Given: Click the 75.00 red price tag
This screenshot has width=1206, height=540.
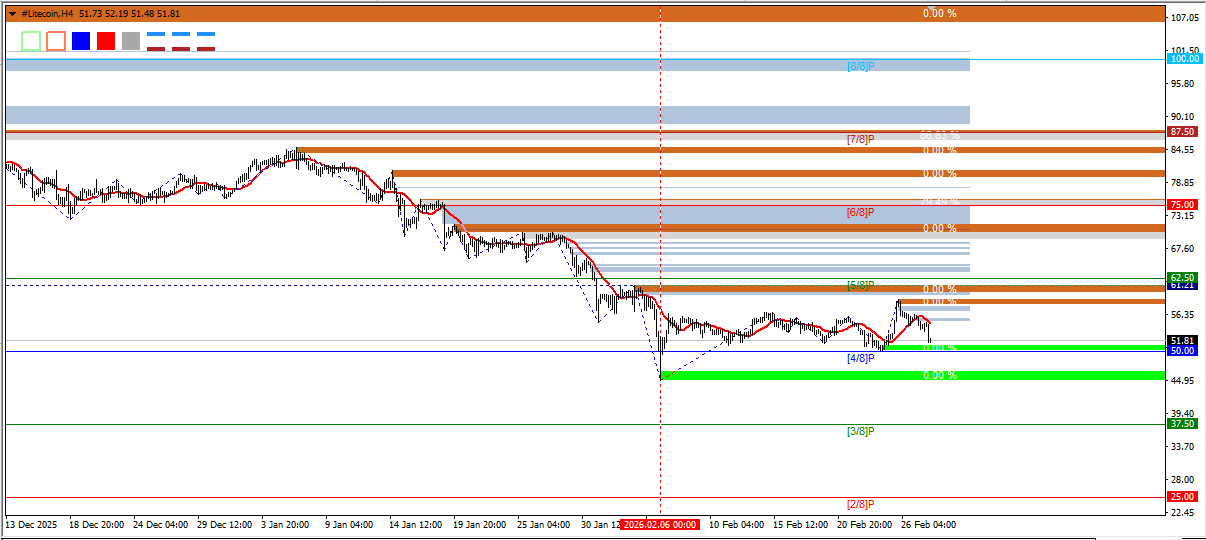Looking at the screenshot, I should [x=1183, y=204].
